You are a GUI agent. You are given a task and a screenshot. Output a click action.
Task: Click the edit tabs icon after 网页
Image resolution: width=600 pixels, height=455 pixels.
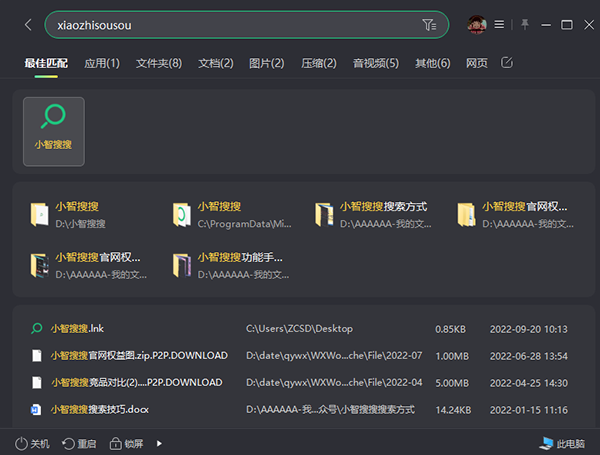pyautogui.click(x=507, y=63)
